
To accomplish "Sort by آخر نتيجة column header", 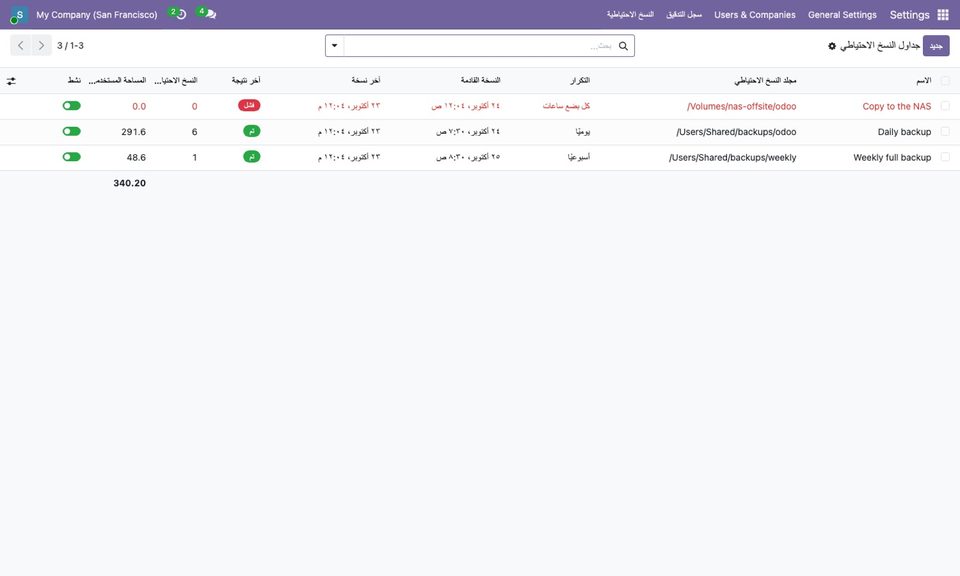I will (246, 80).
